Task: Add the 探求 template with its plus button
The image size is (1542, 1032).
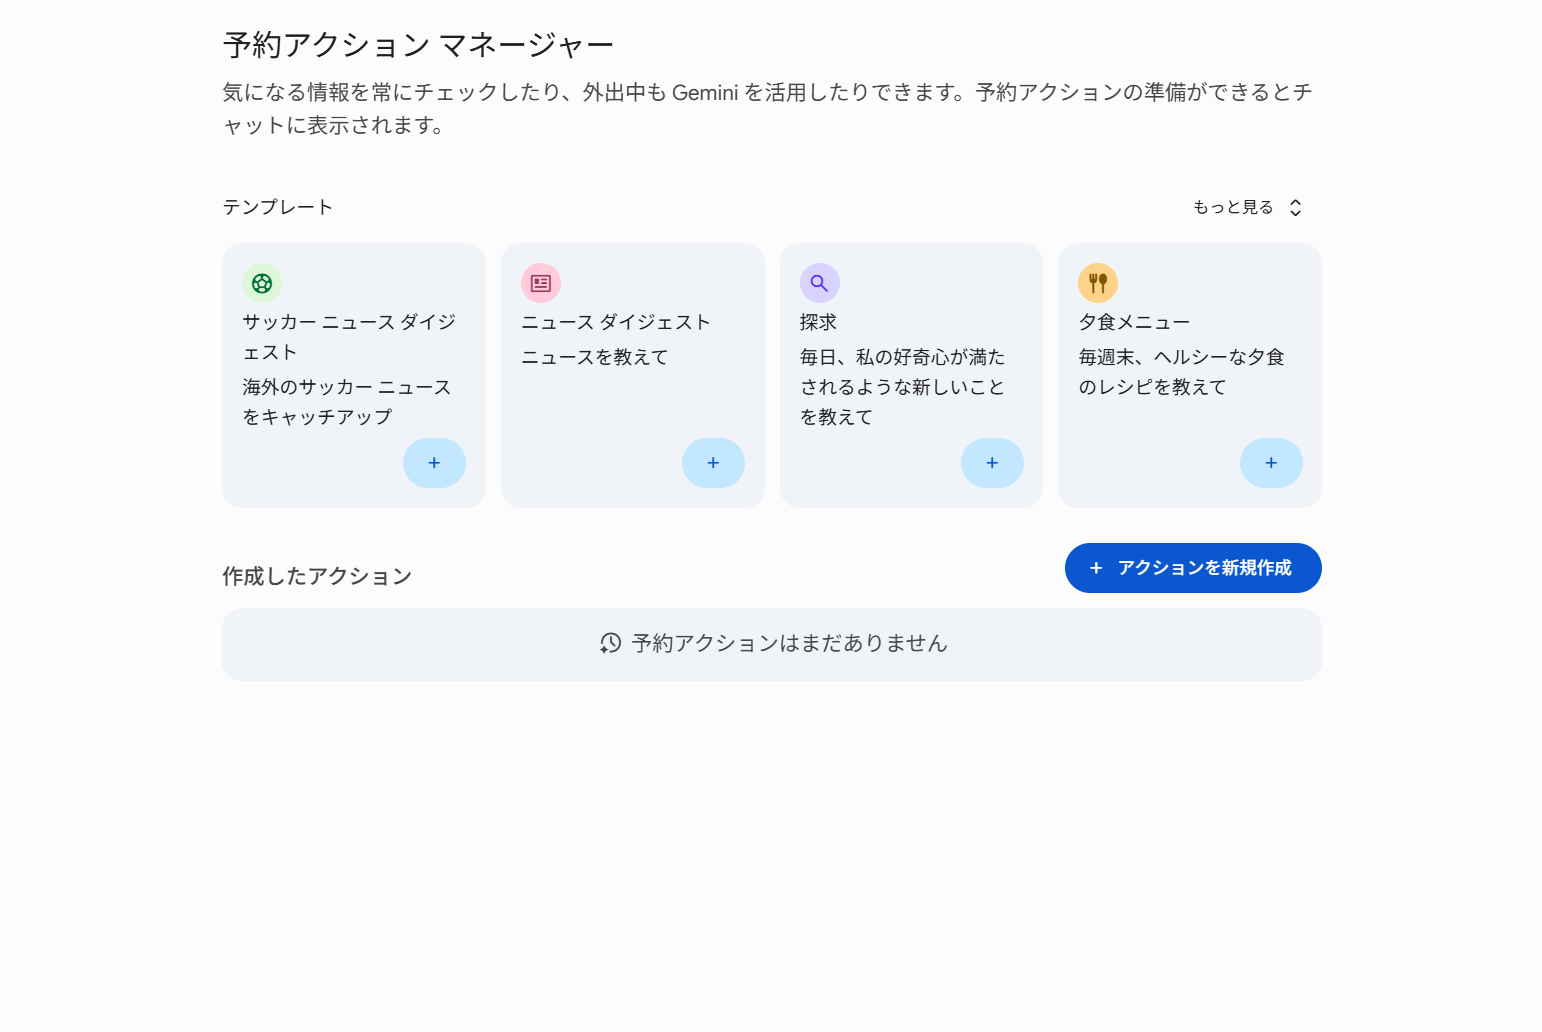Action: pos(992,463)
